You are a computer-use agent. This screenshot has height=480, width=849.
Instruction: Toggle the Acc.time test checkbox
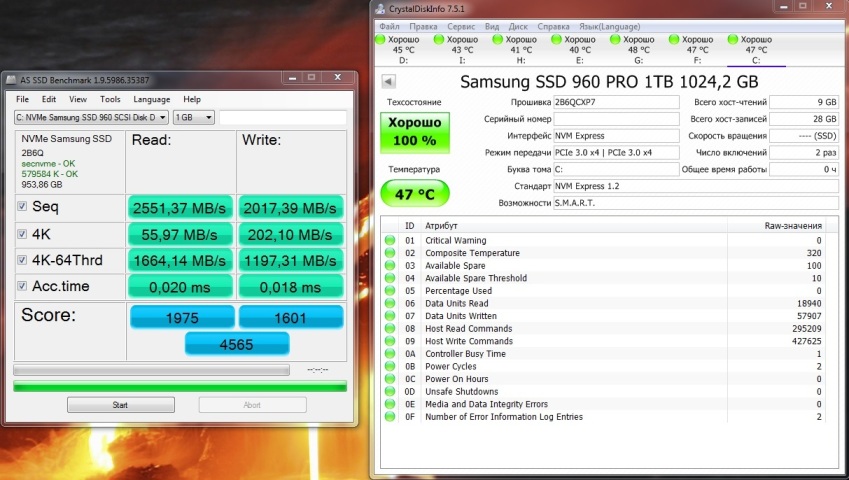point(22,286)
